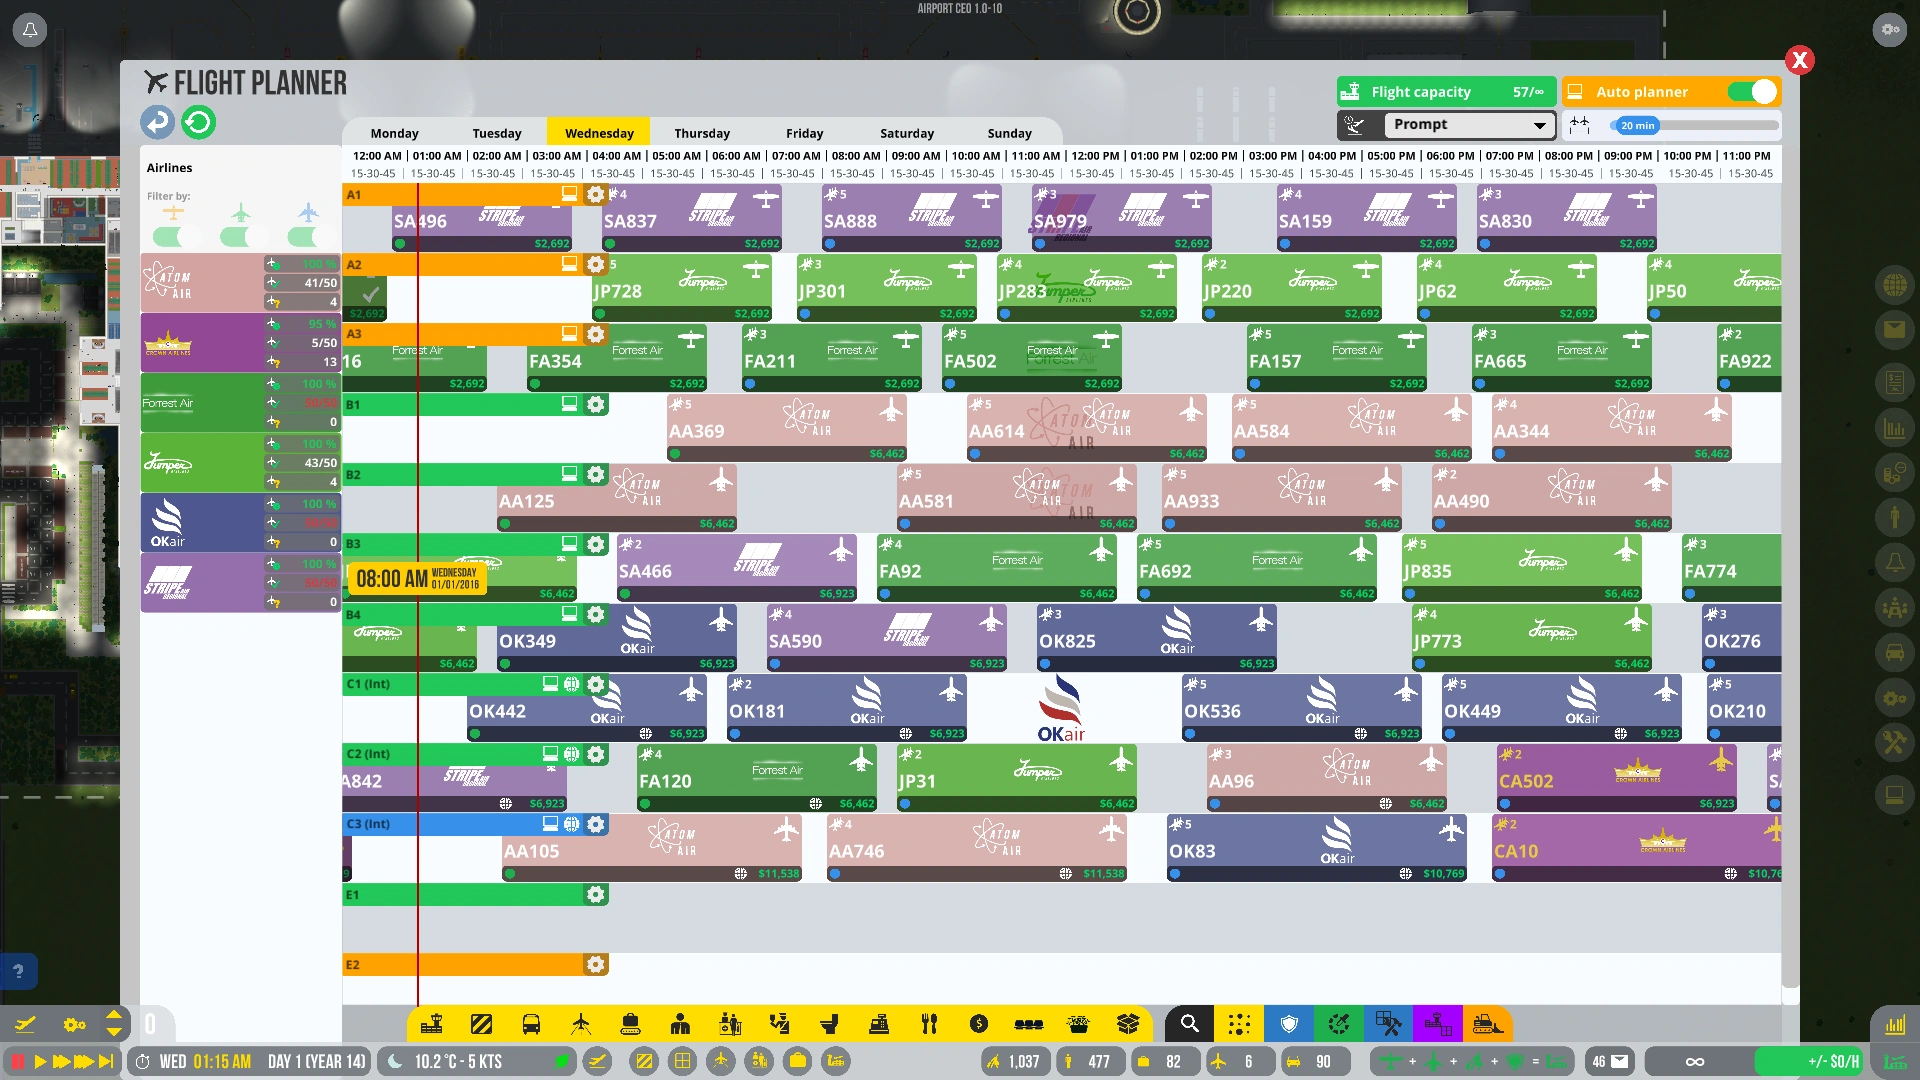Screen dimensions: 1920x1080
Task: Switch to the Monday tab
Action: click(394, 133)
